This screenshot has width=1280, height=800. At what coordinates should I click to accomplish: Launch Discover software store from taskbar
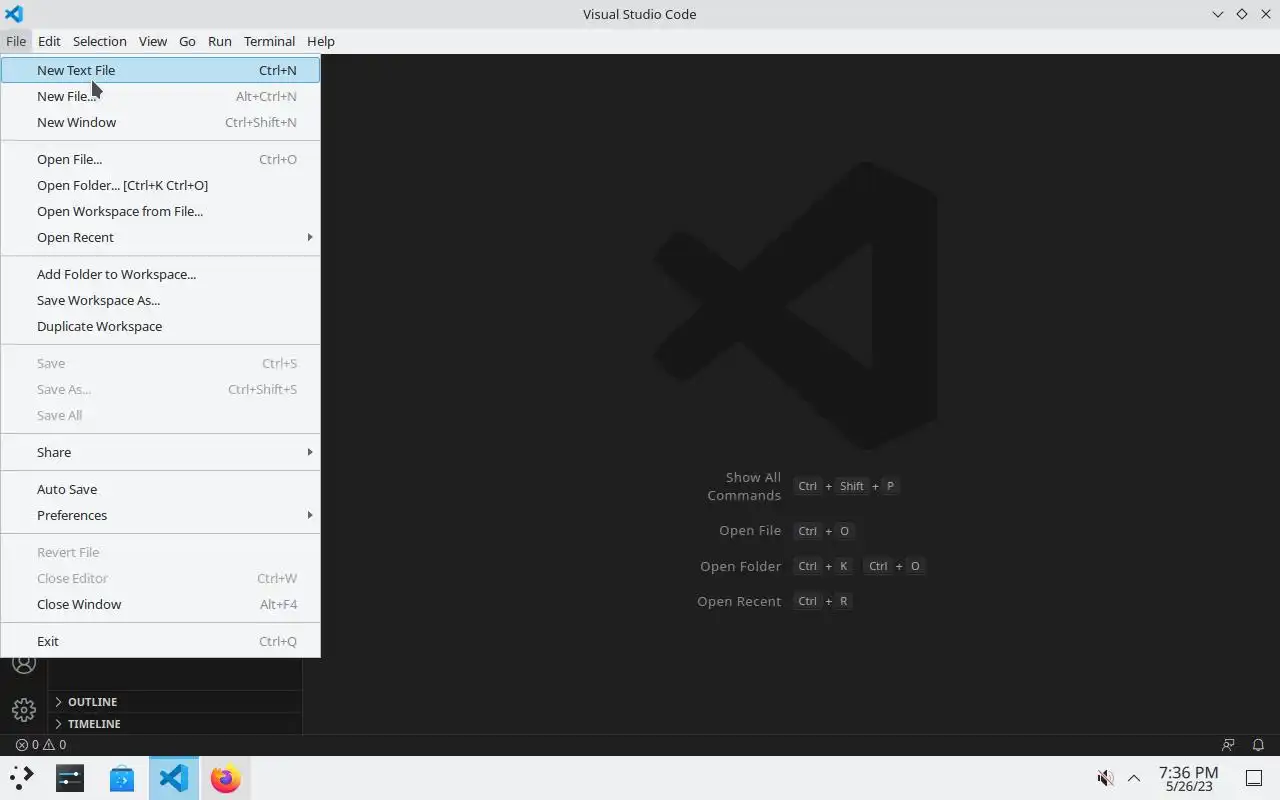click(x=122, y=778)
